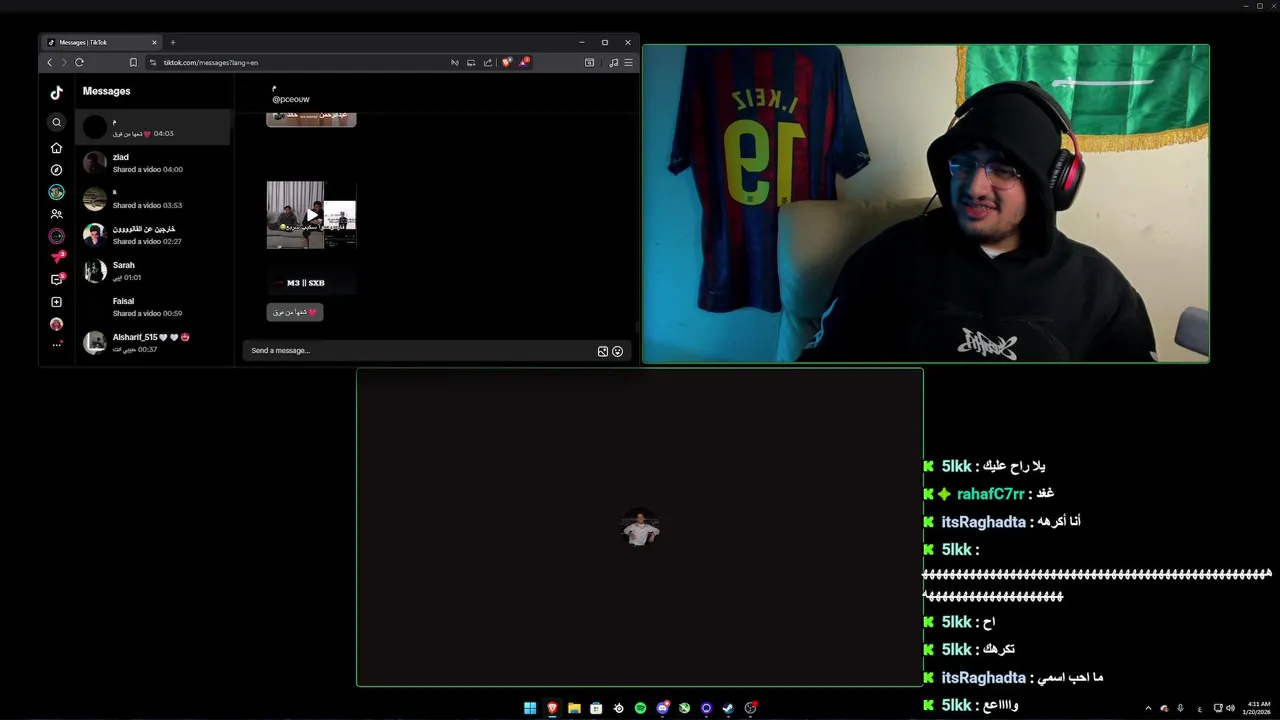Open Brave Rewards triangle icon

pos(524,62)
